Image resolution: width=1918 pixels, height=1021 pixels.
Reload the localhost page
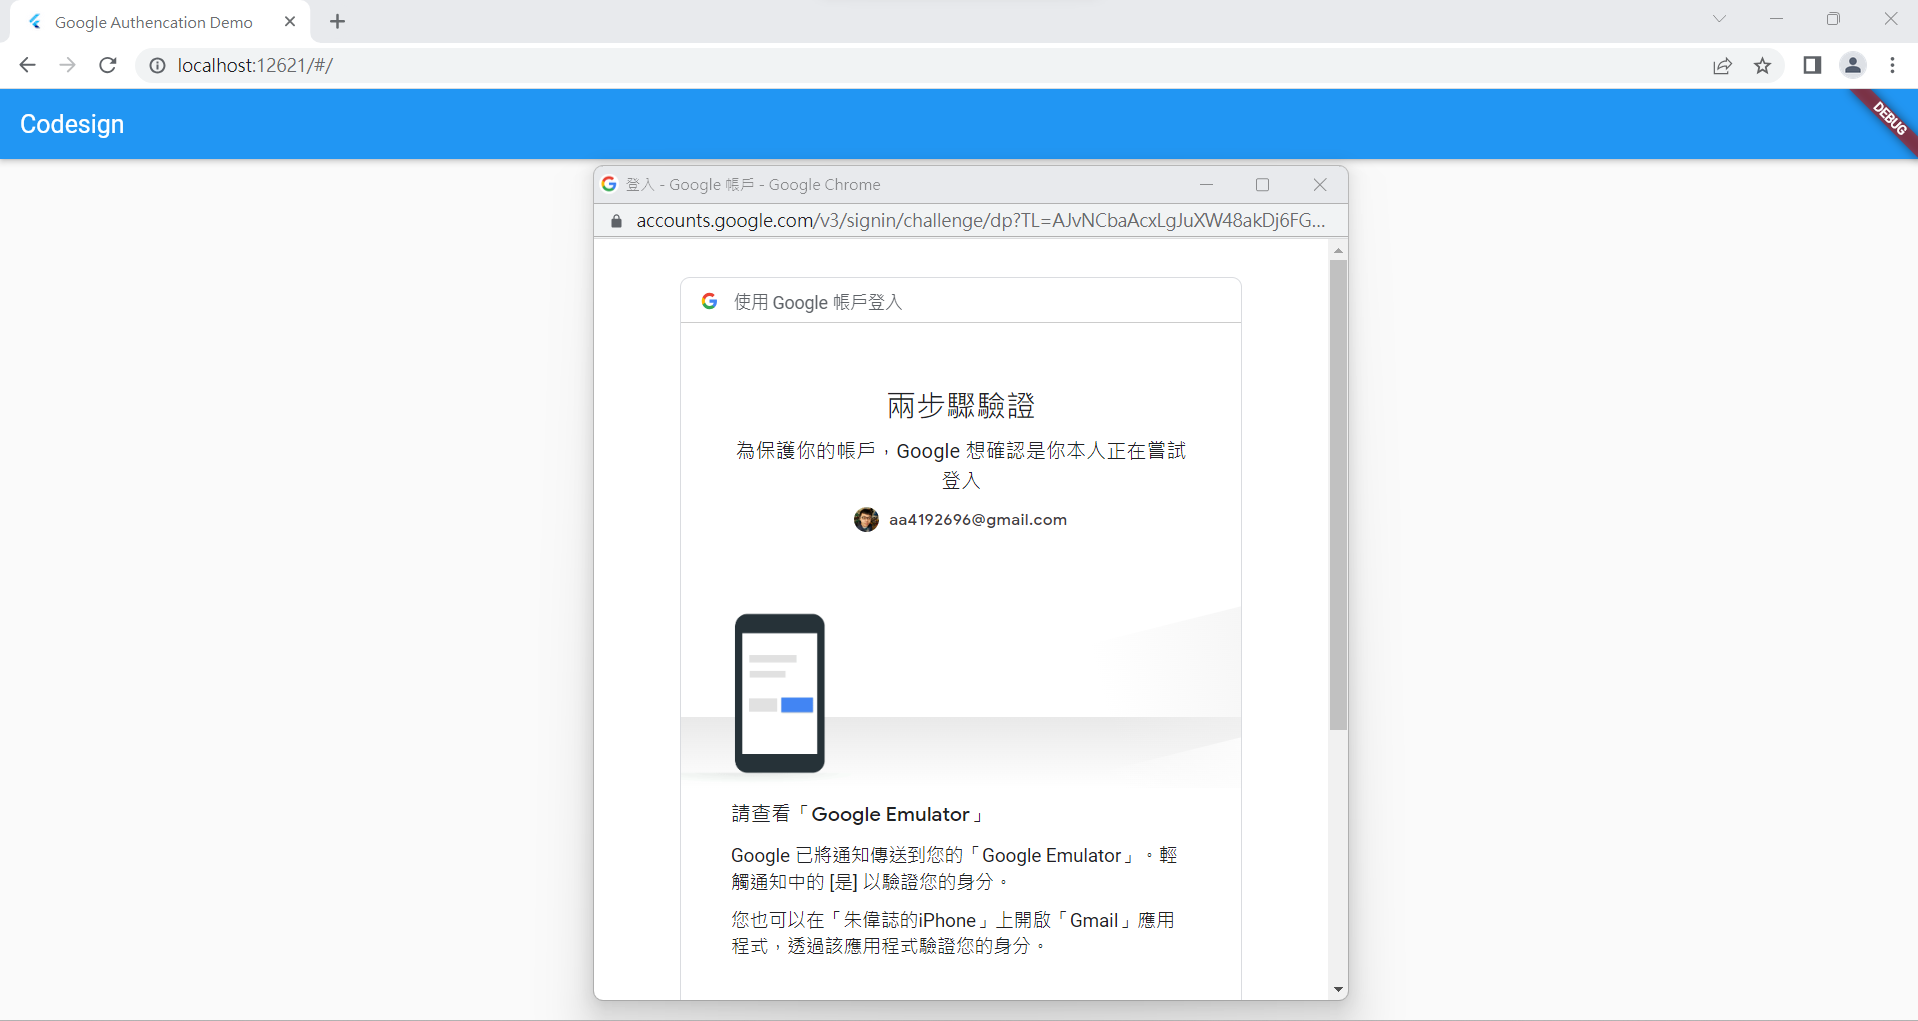(x=108, y=65)
